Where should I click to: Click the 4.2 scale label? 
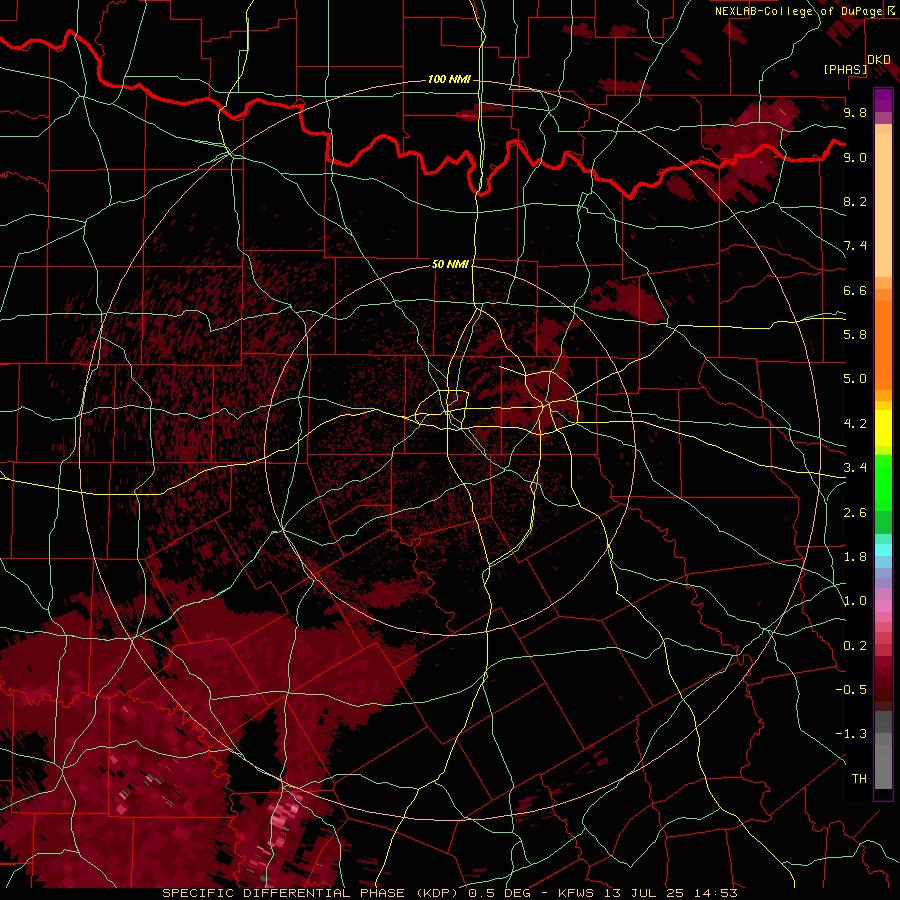(x=855, y=424)
